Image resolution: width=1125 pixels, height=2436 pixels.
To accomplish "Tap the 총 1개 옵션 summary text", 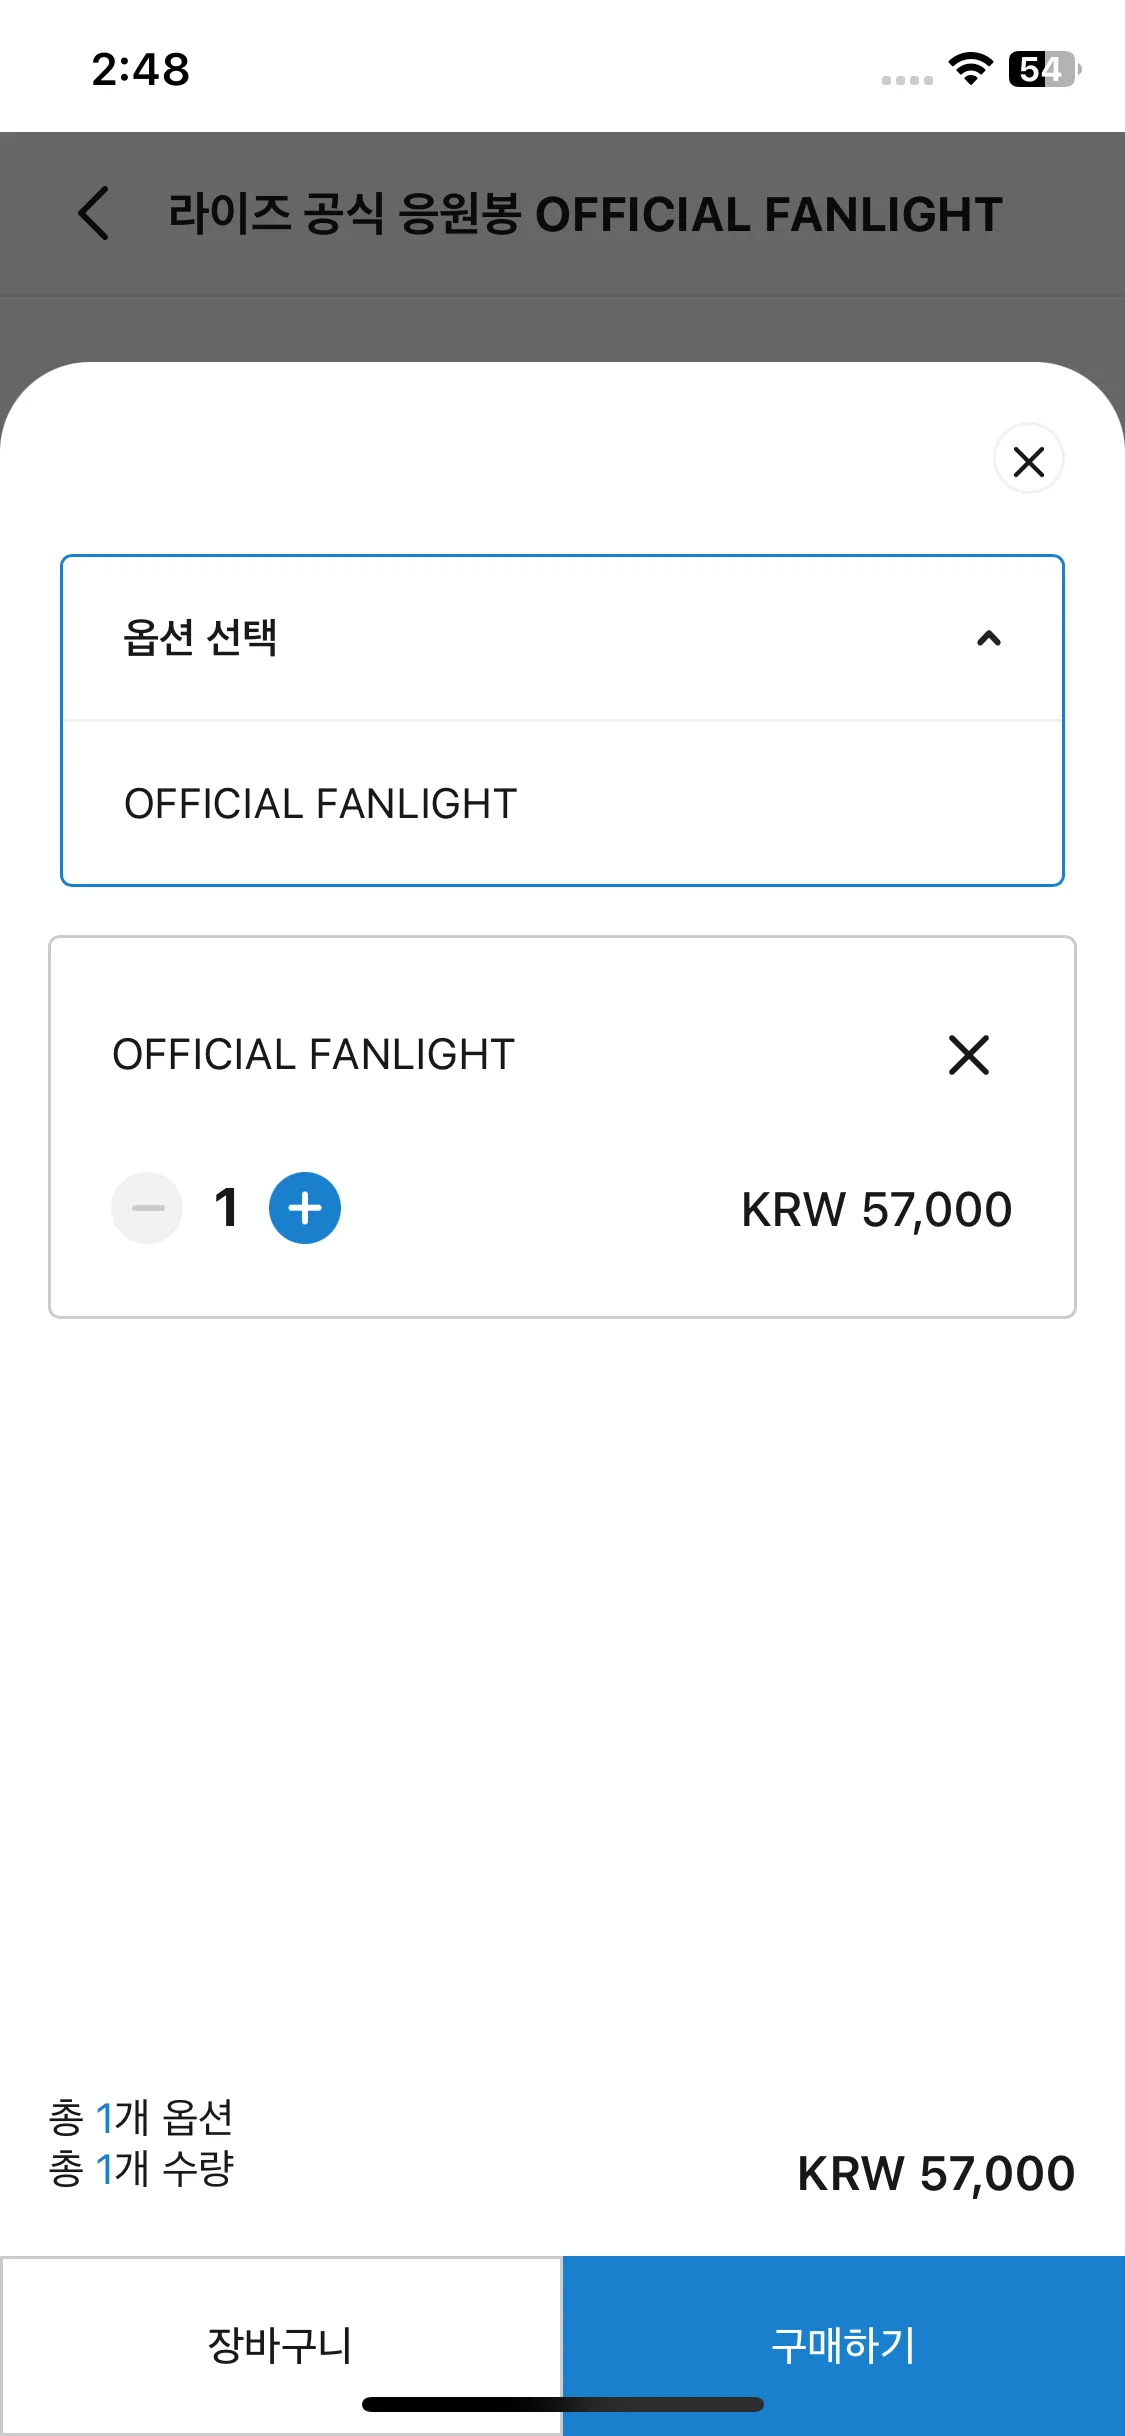I will coord(141,2117).
